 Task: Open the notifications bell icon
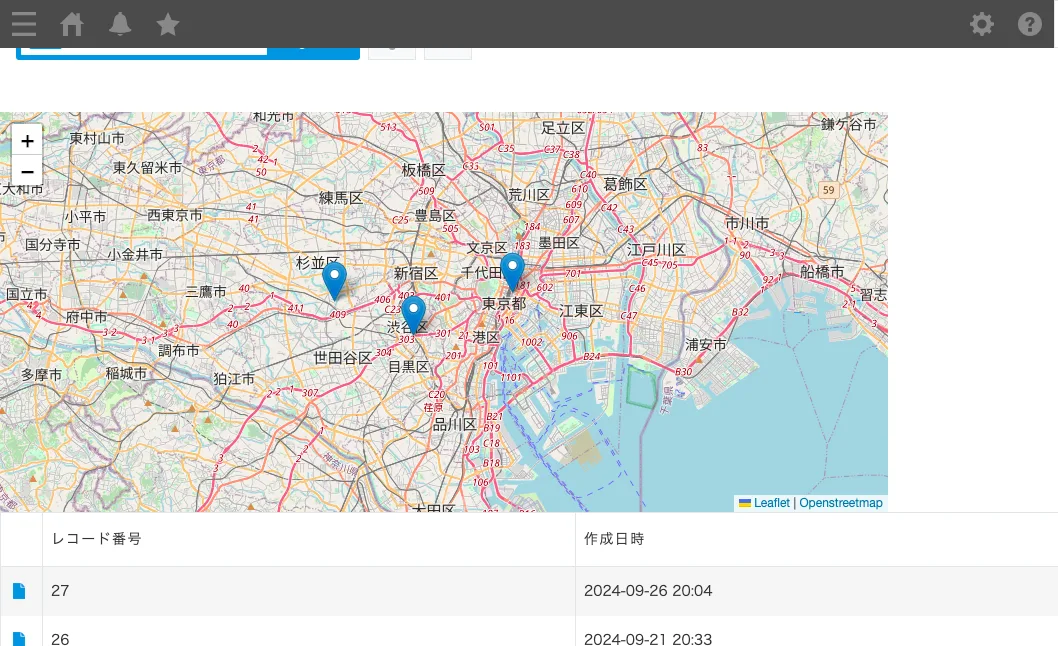click(120, 24)
